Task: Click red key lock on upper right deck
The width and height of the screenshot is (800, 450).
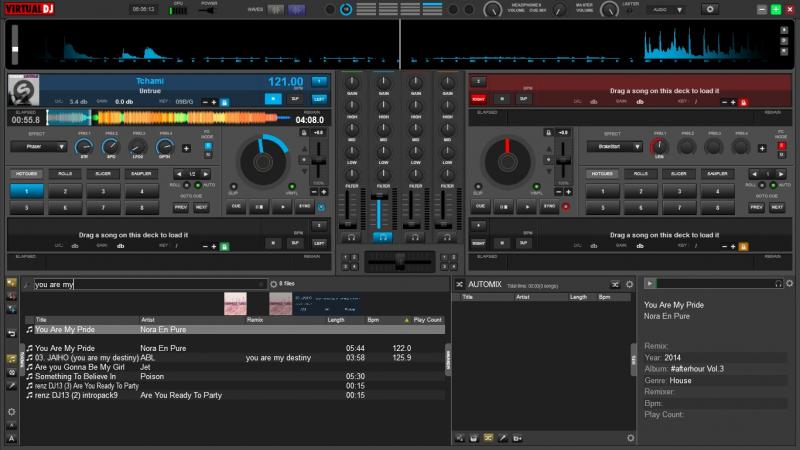Action: pyautogui.click(x=743, y=102)
